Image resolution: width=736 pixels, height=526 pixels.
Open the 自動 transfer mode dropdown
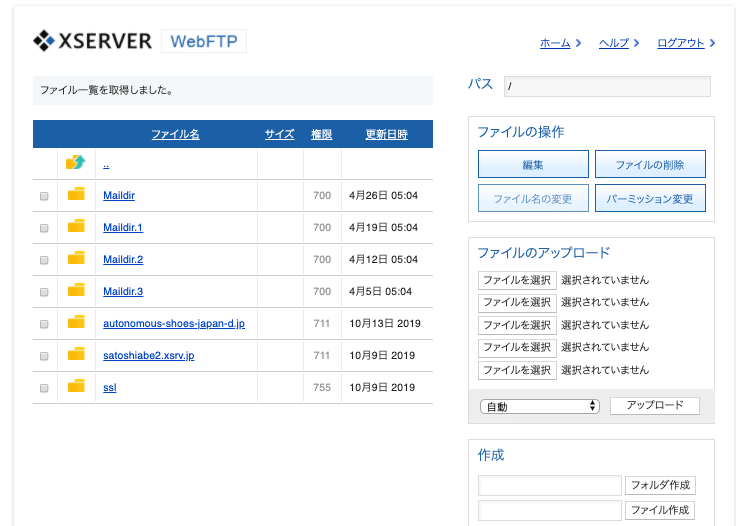click(539, 406)
